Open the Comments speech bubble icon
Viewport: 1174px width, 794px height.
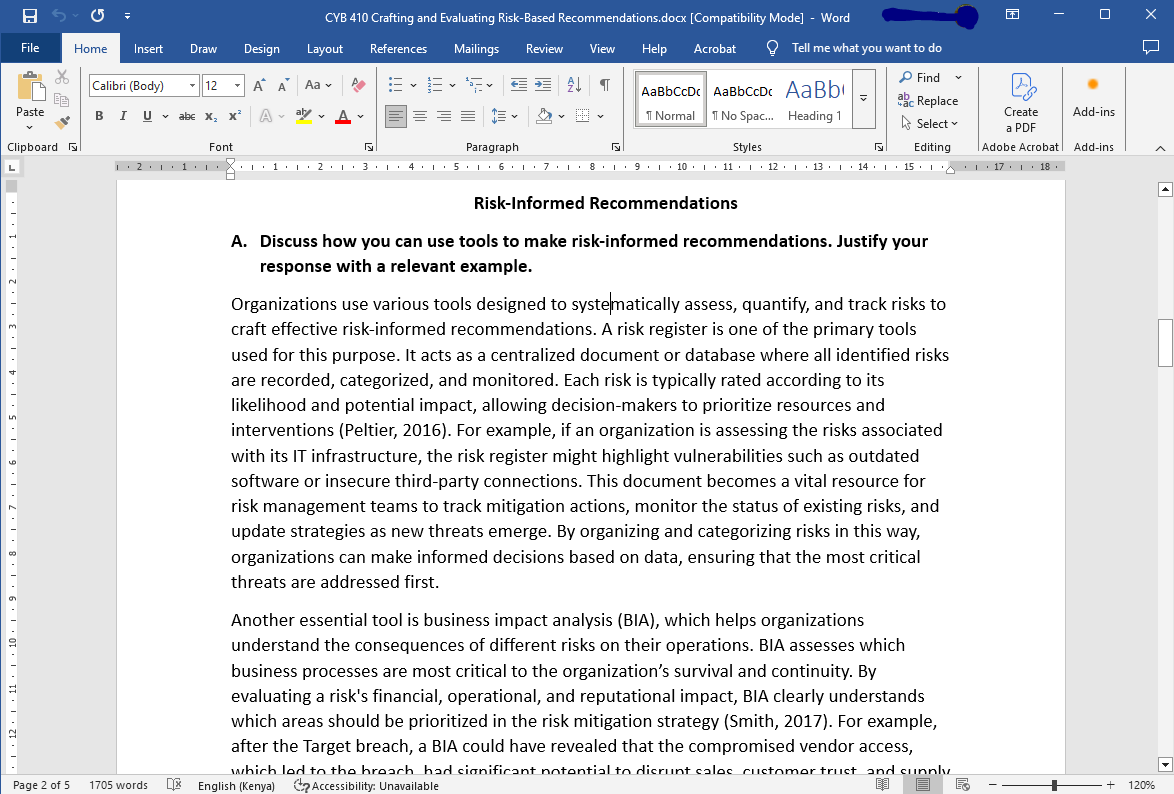click(1151, 48)
